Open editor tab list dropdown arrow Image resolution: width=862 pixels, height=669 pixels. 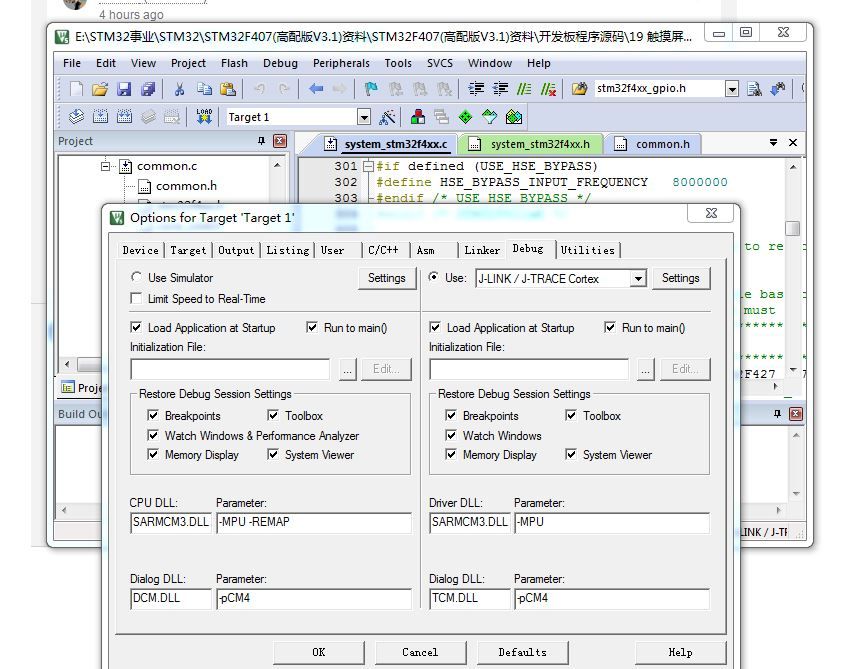pos(773,142)
